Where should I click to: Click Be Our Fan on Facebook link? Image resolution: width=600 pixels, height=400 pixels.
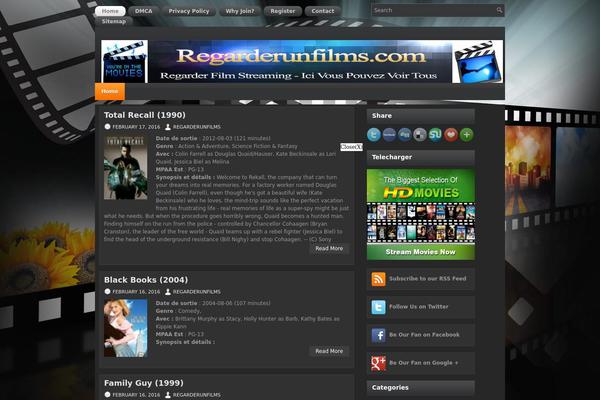(424, 335)
